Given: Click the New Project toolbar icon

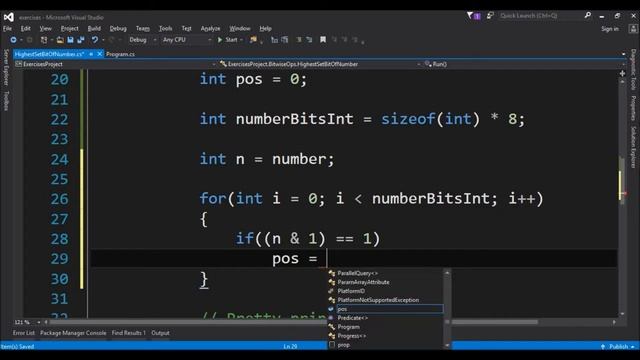Looking at the screenshot, I should point(44,40).
